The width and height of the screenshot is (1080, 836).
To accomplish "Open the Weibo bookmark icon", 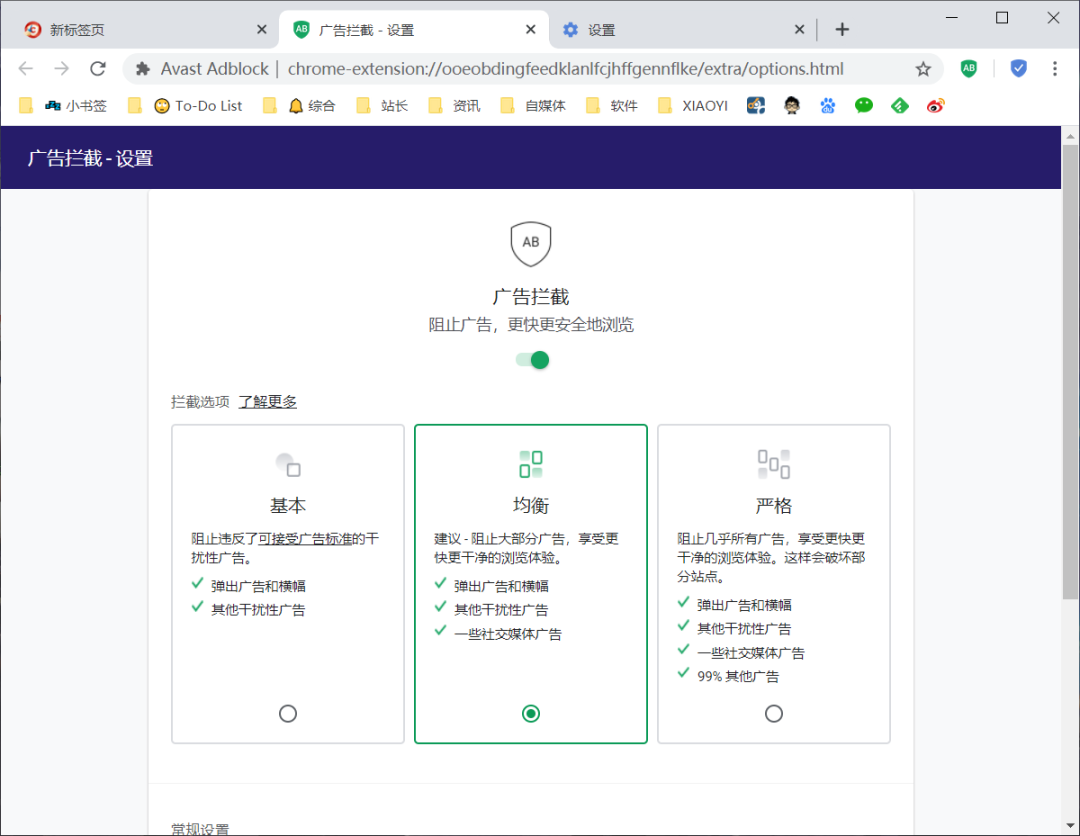I will tap(935, 105).
